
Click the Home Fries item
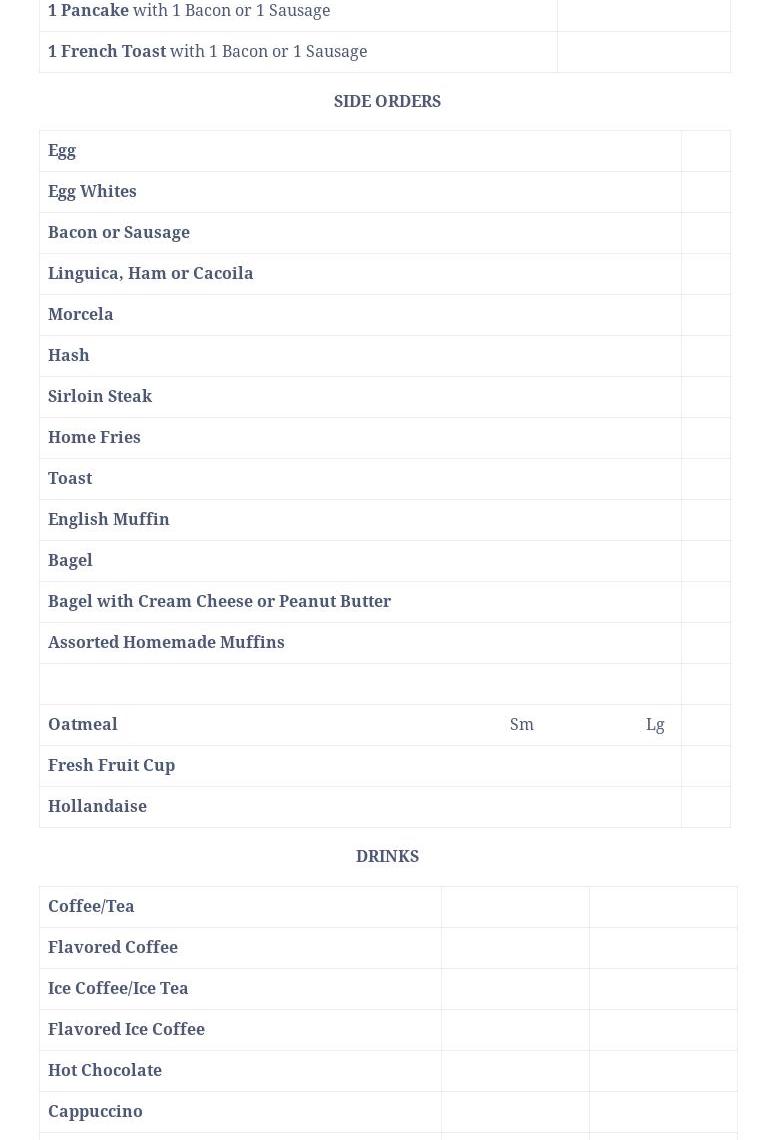coord(94,437)
